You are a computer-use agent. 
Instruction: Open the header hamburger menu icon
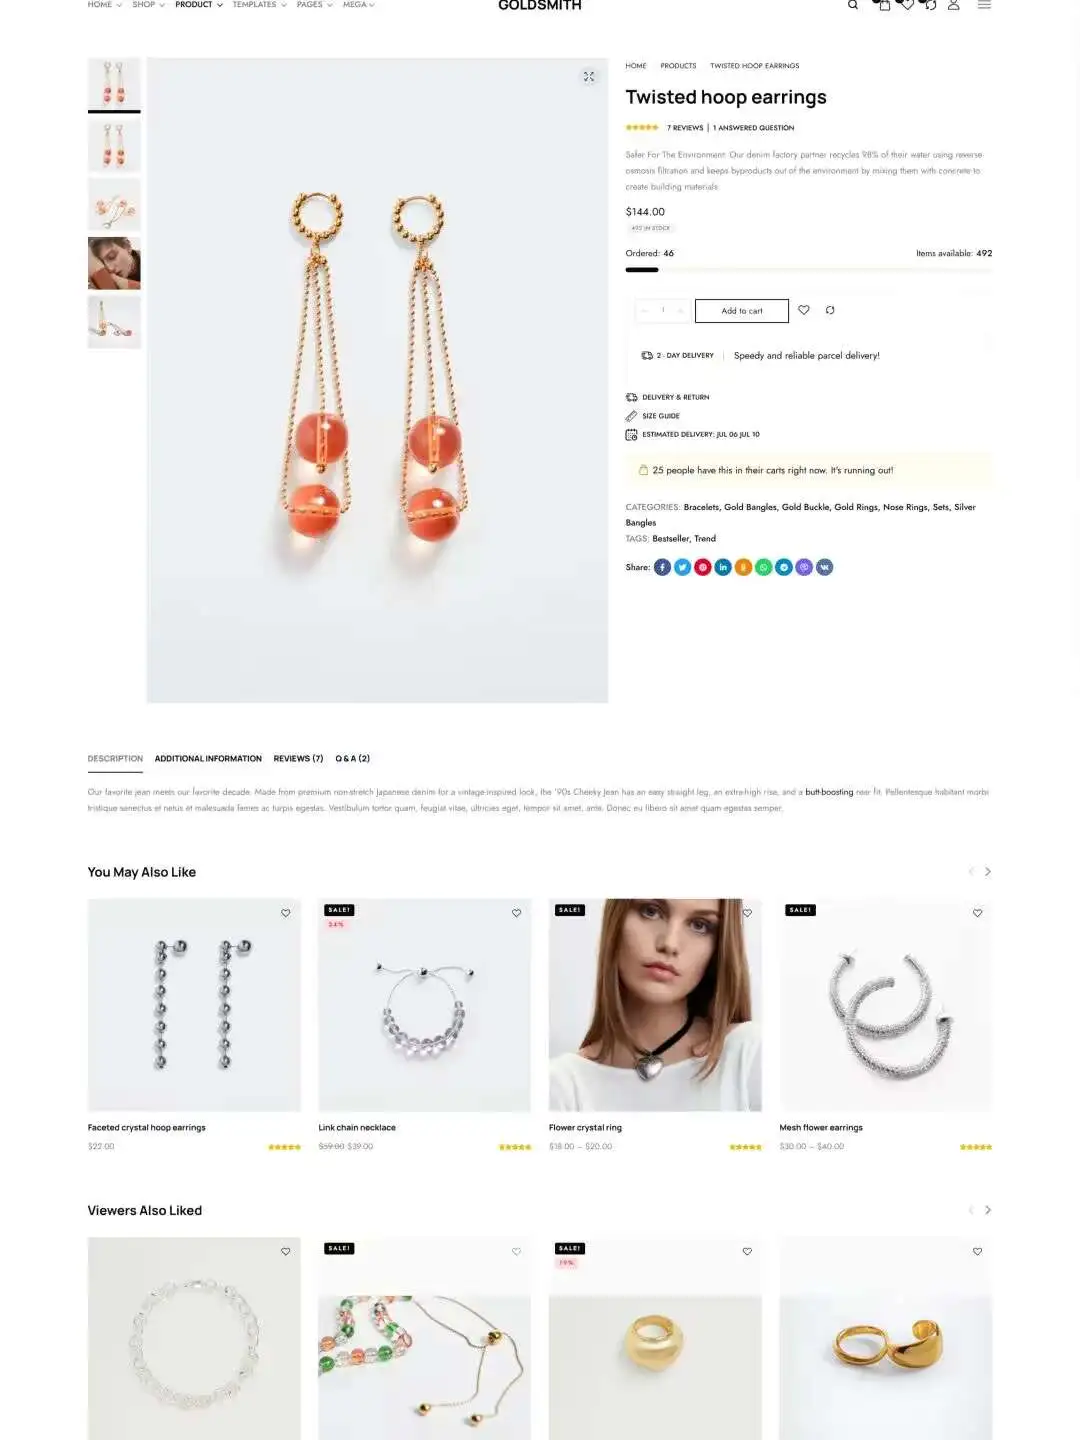[x=984, y=5]
